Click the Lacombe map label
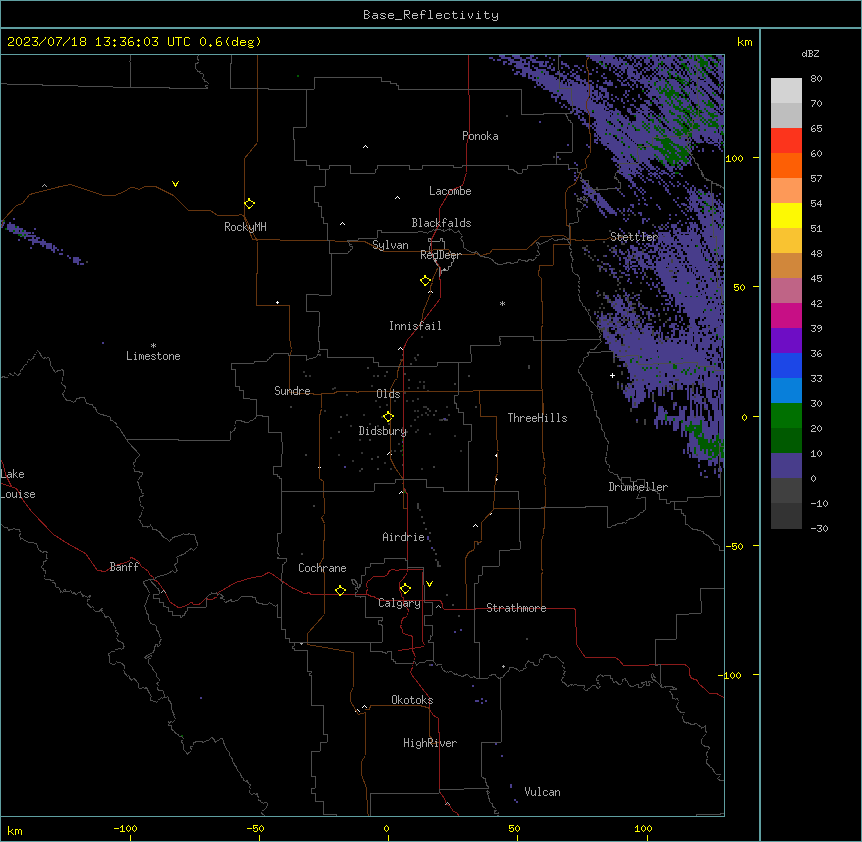862x842 pixels. (x=450, y=191)
